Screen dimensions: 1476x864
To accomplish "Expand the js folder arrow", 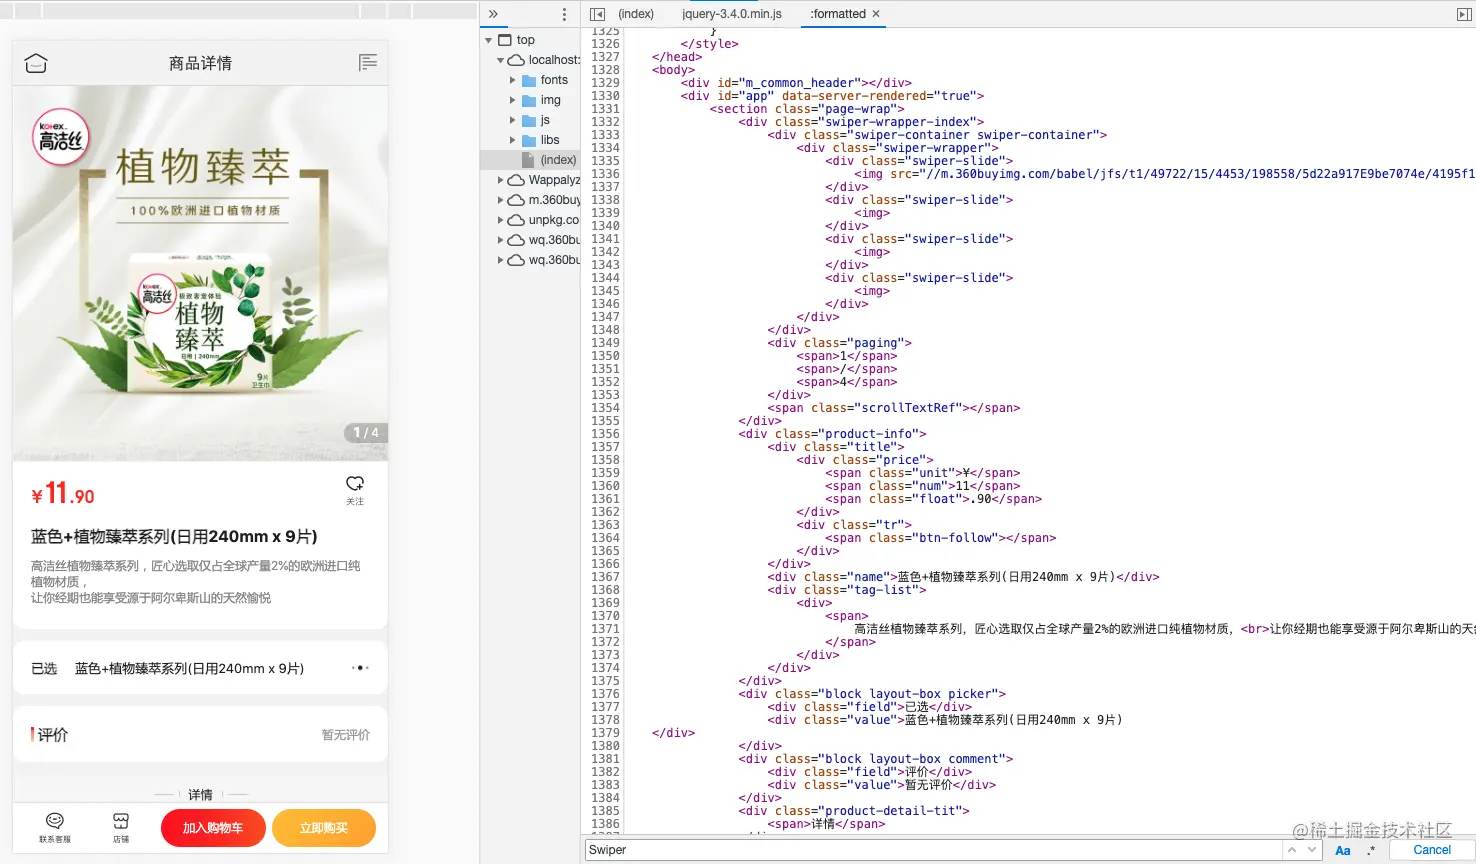I will tap(513, 120).
